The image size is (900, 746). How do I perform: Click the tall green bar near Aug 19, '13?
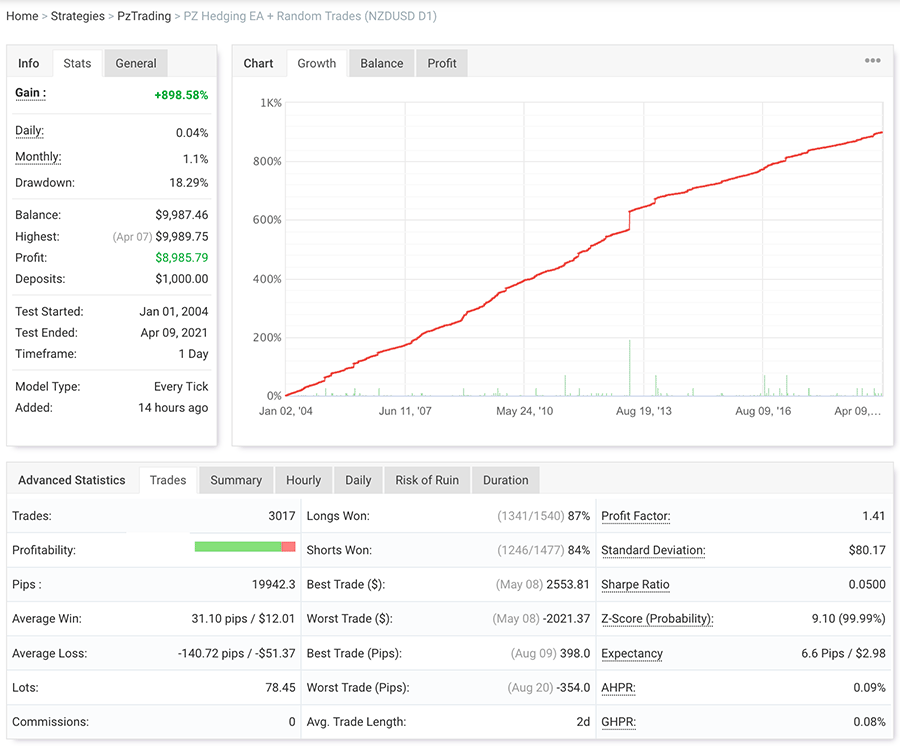(x=630, y=368)
